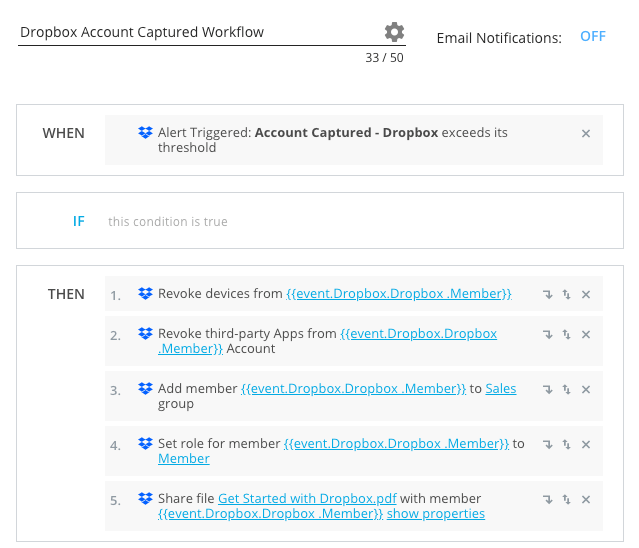Change the Member role link in step 4
The image size is (639, 548).
184,459
